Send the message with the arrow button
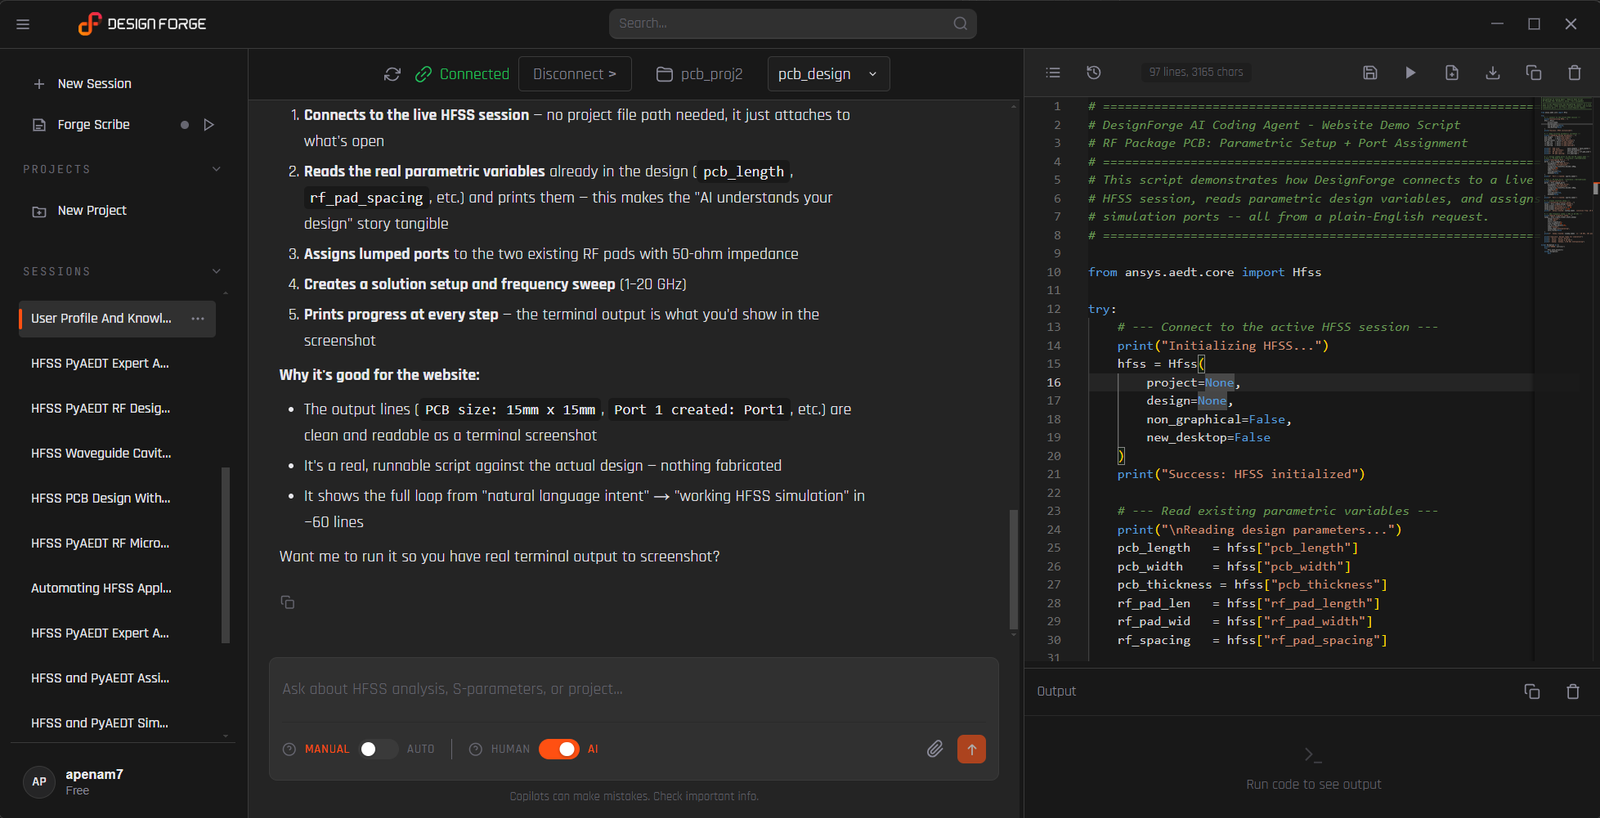The image size is (1600, 818). click(x=971, y=749)
